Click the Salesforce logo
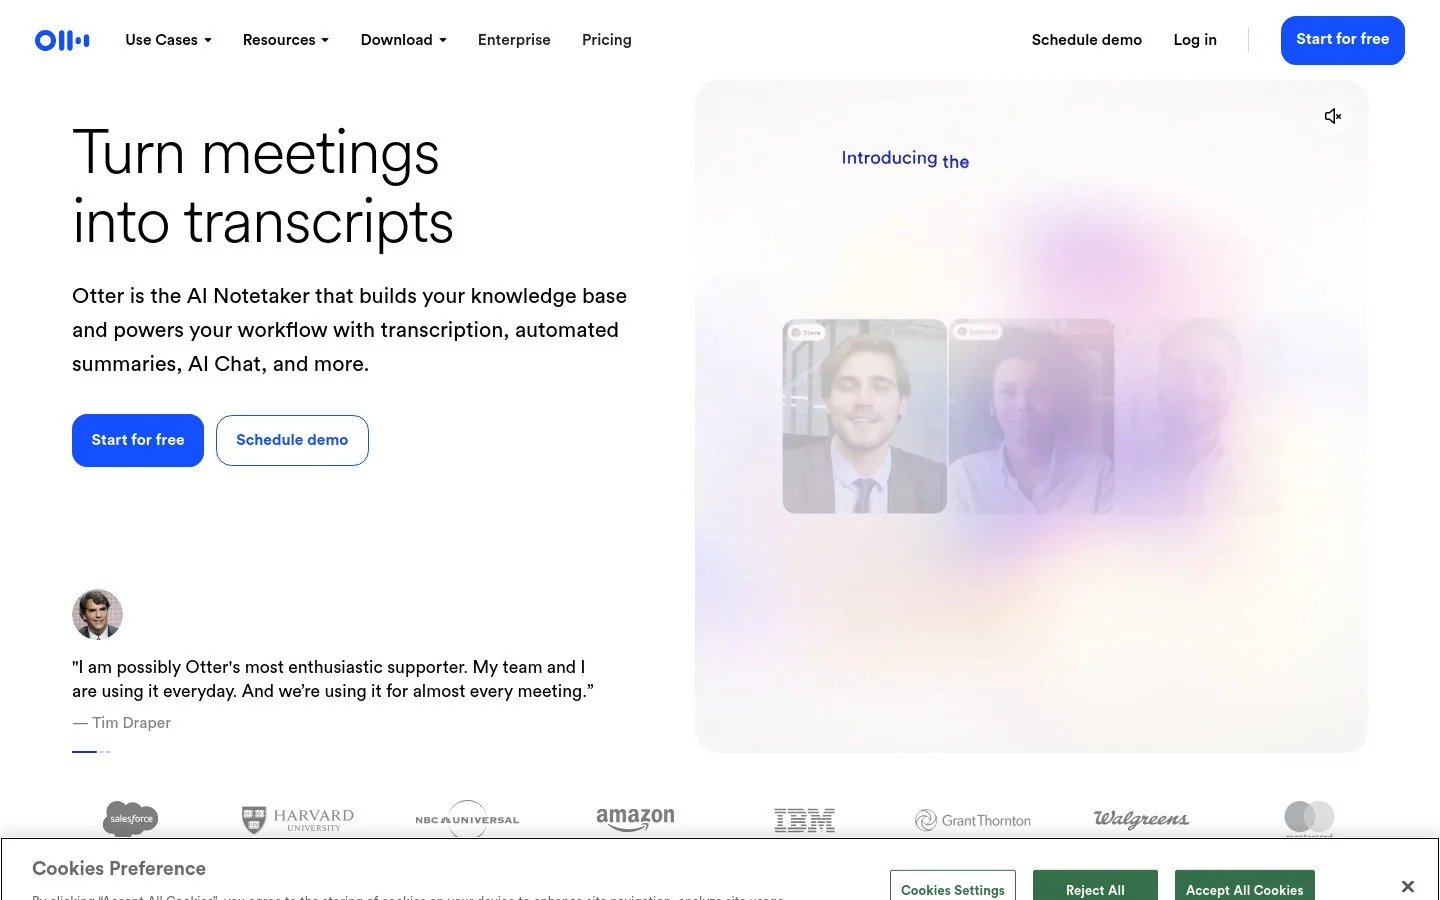 (x=131, y=819)
